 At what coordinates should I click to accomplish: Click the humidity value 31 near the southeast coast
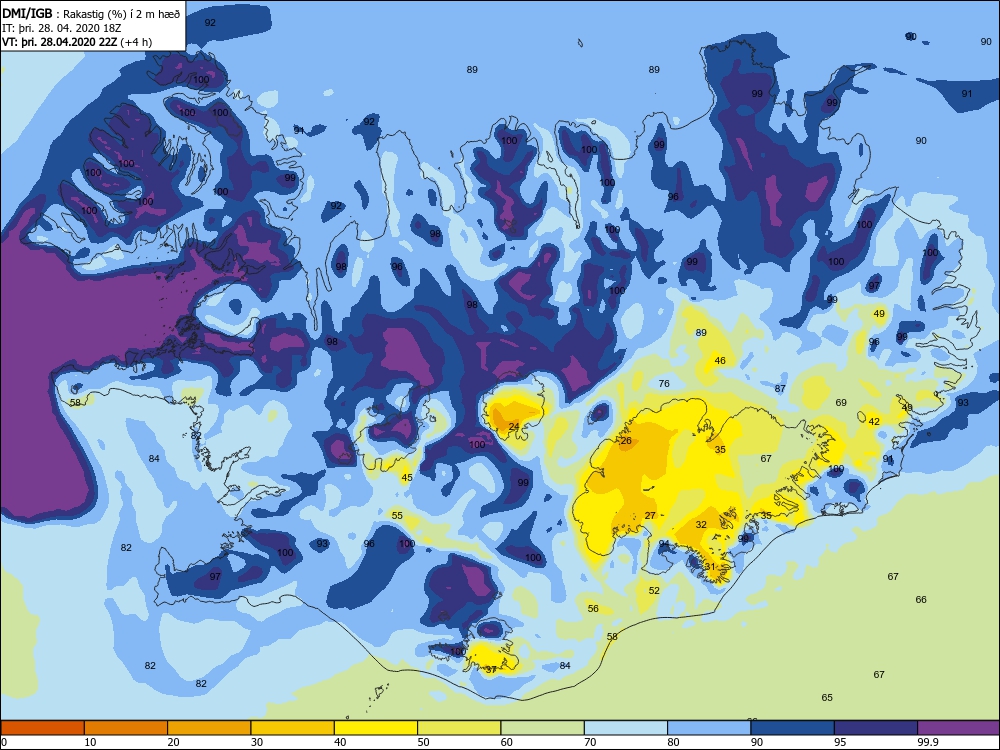710,566
